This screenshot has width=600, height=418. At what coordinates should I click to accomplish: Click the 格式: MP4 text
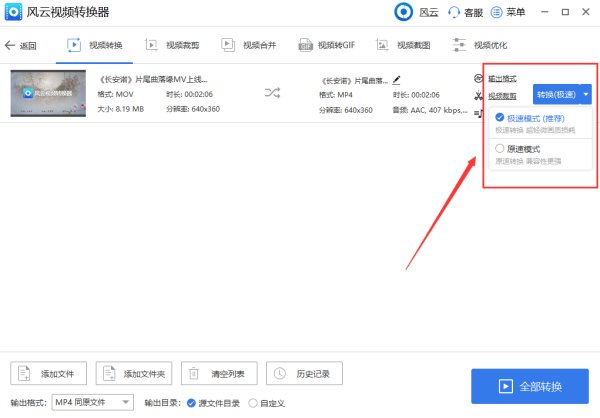click(x=336, y=95)
